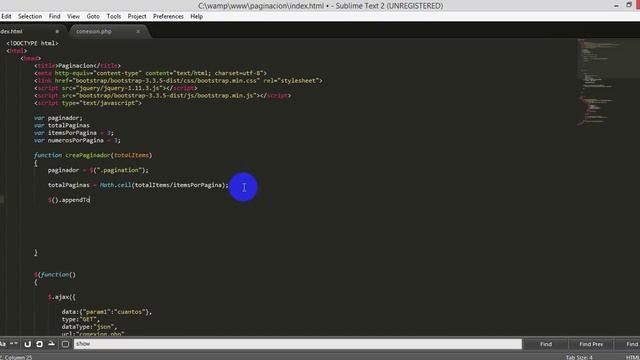Click the bootstrap.min.css link line
This screenshot has height=360, width=640.
pyautogui.click(x=178, y=81)
